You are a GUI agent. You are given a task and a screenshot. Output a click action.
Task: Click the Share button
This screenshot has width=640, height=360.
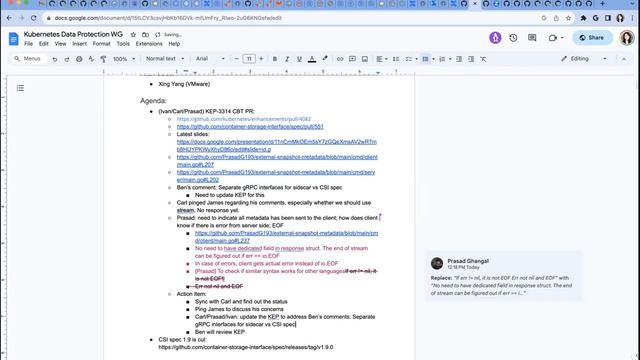[592, 38]
